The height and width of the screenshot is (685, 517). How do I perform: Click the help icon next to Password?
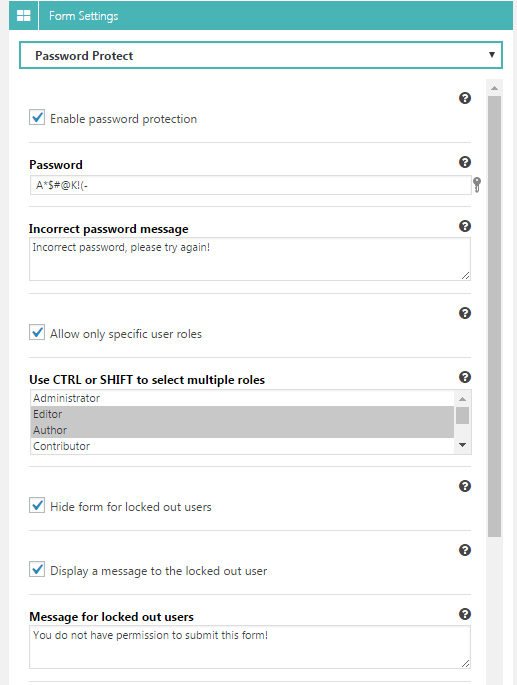465,162
